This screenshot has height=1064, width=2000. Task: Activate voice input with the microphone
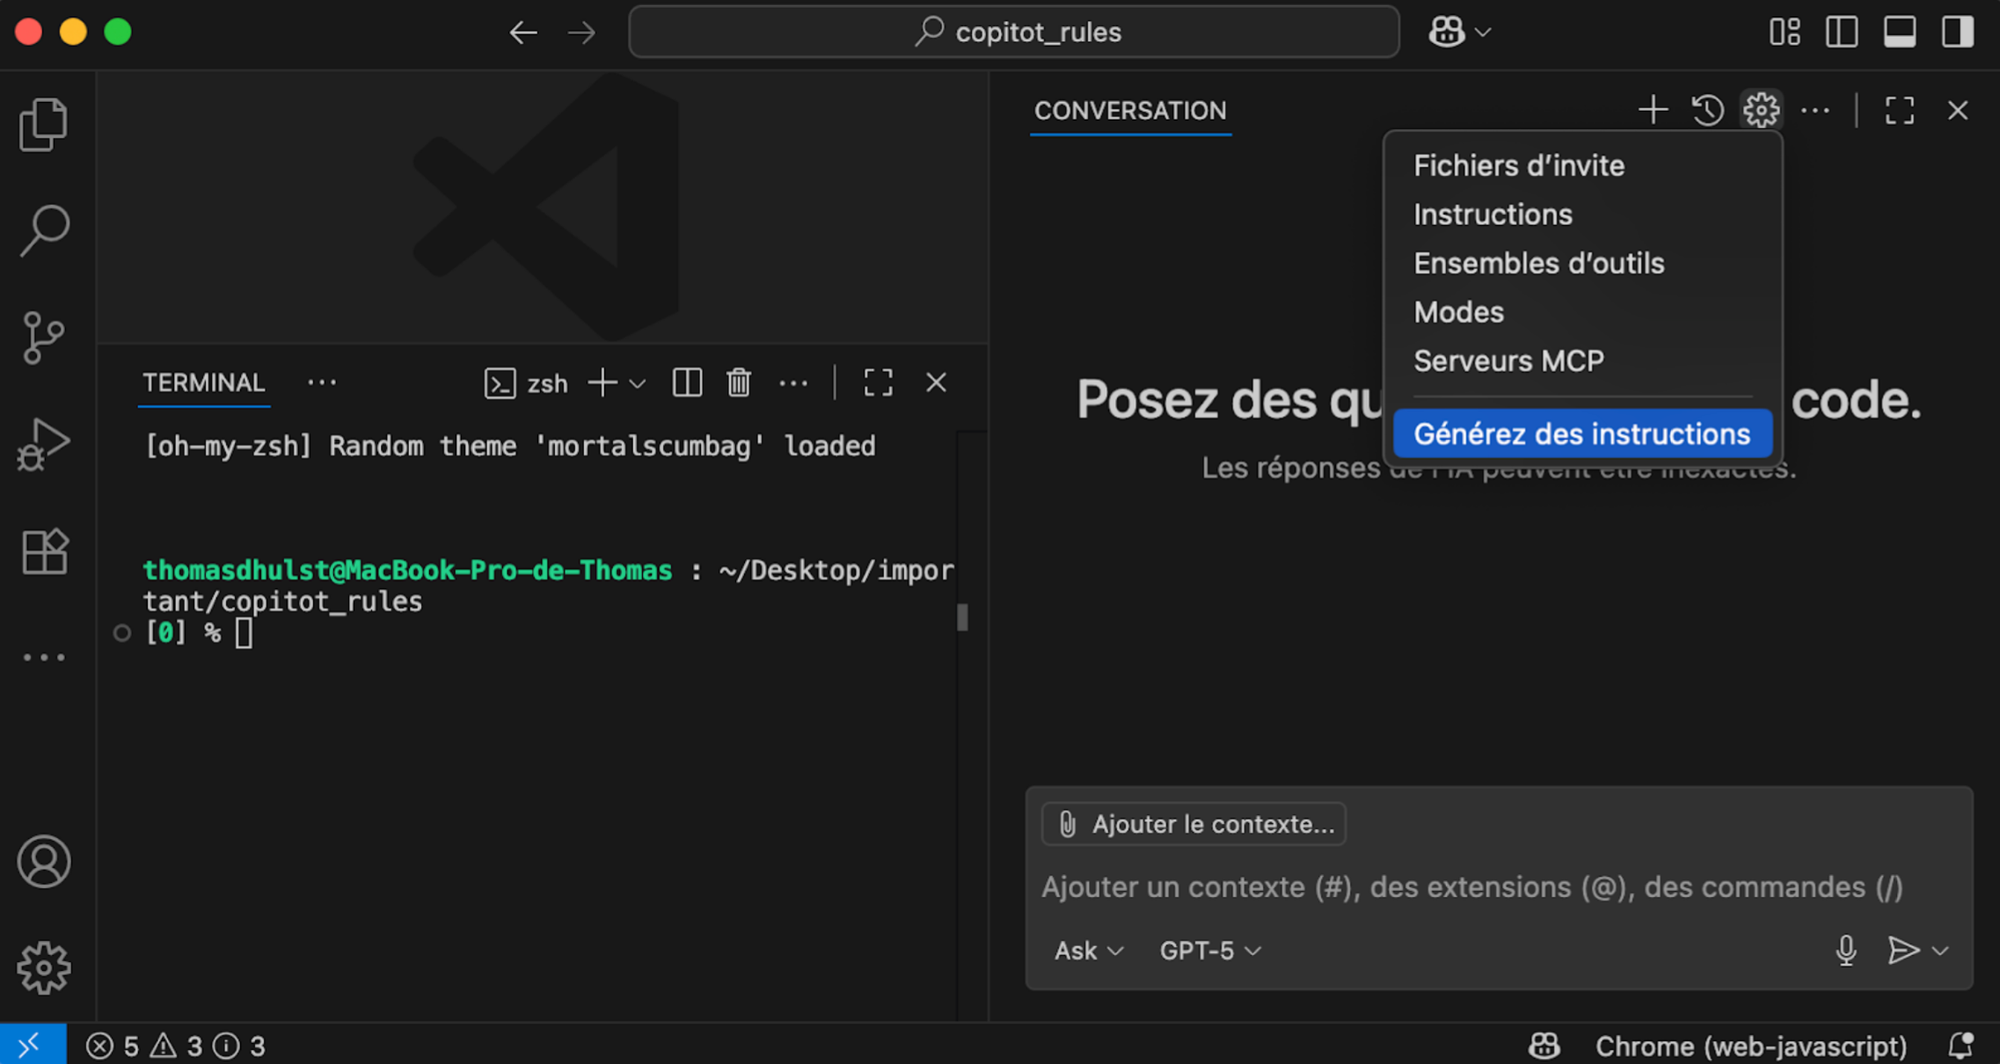1845,950
